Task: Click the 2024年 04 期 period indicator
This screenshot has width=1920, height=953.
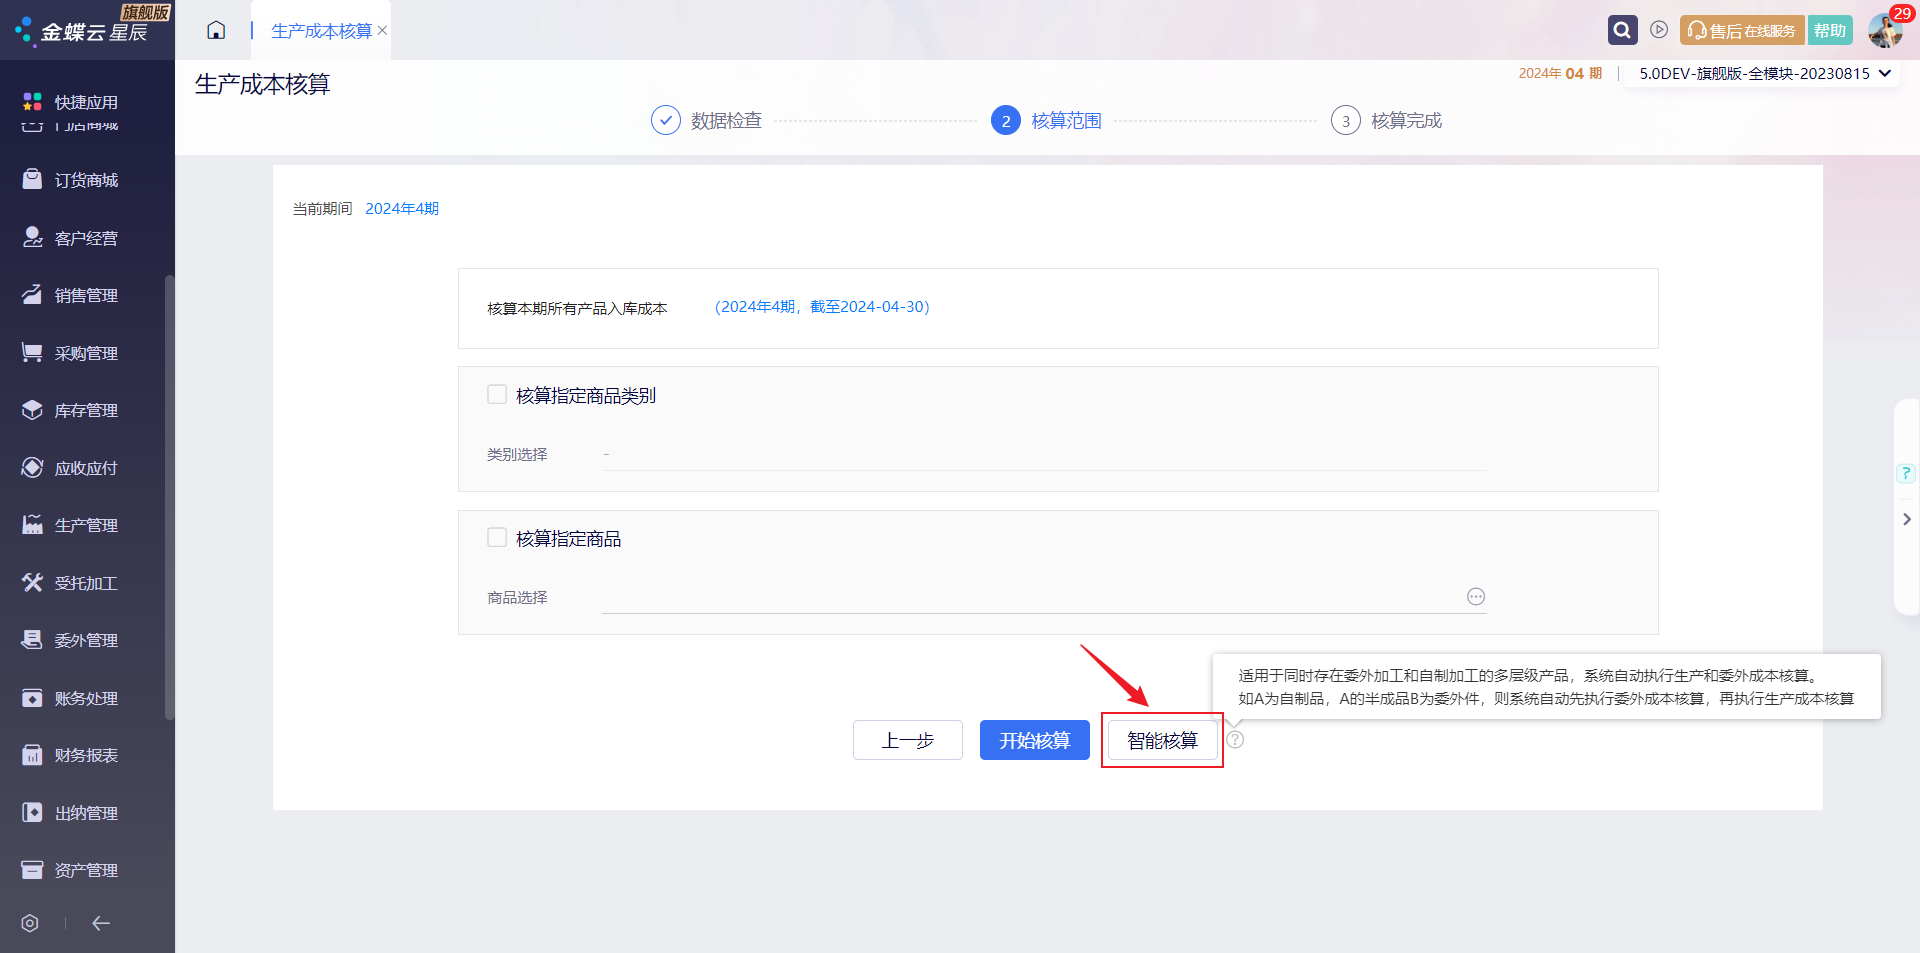Action: click(1560, 73)
